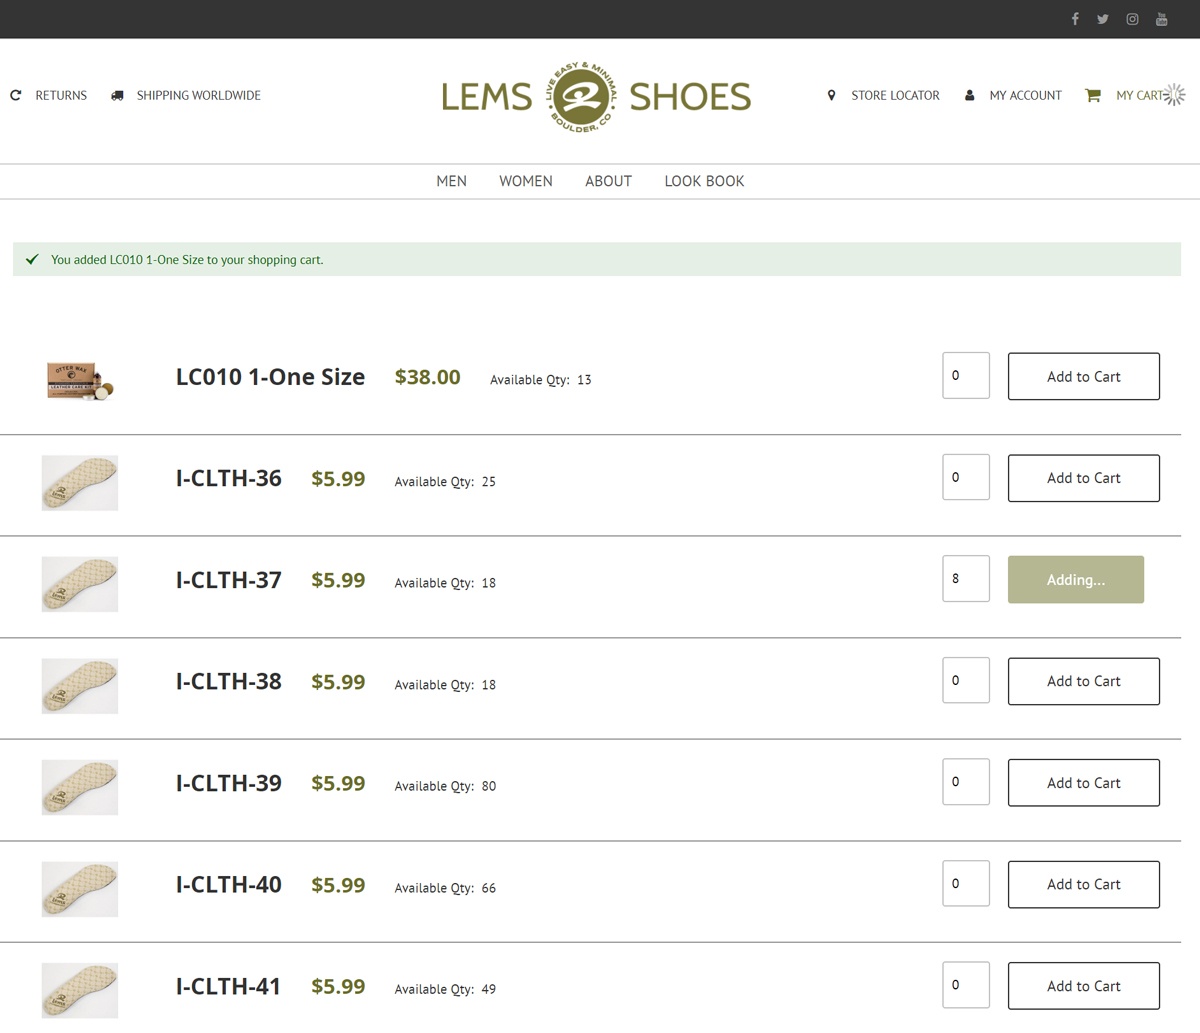Screen dimensions: 1200x1033
Task: Click the I-CLTH-39 product name
Action: pyautogui.click(x=229, y=783)
